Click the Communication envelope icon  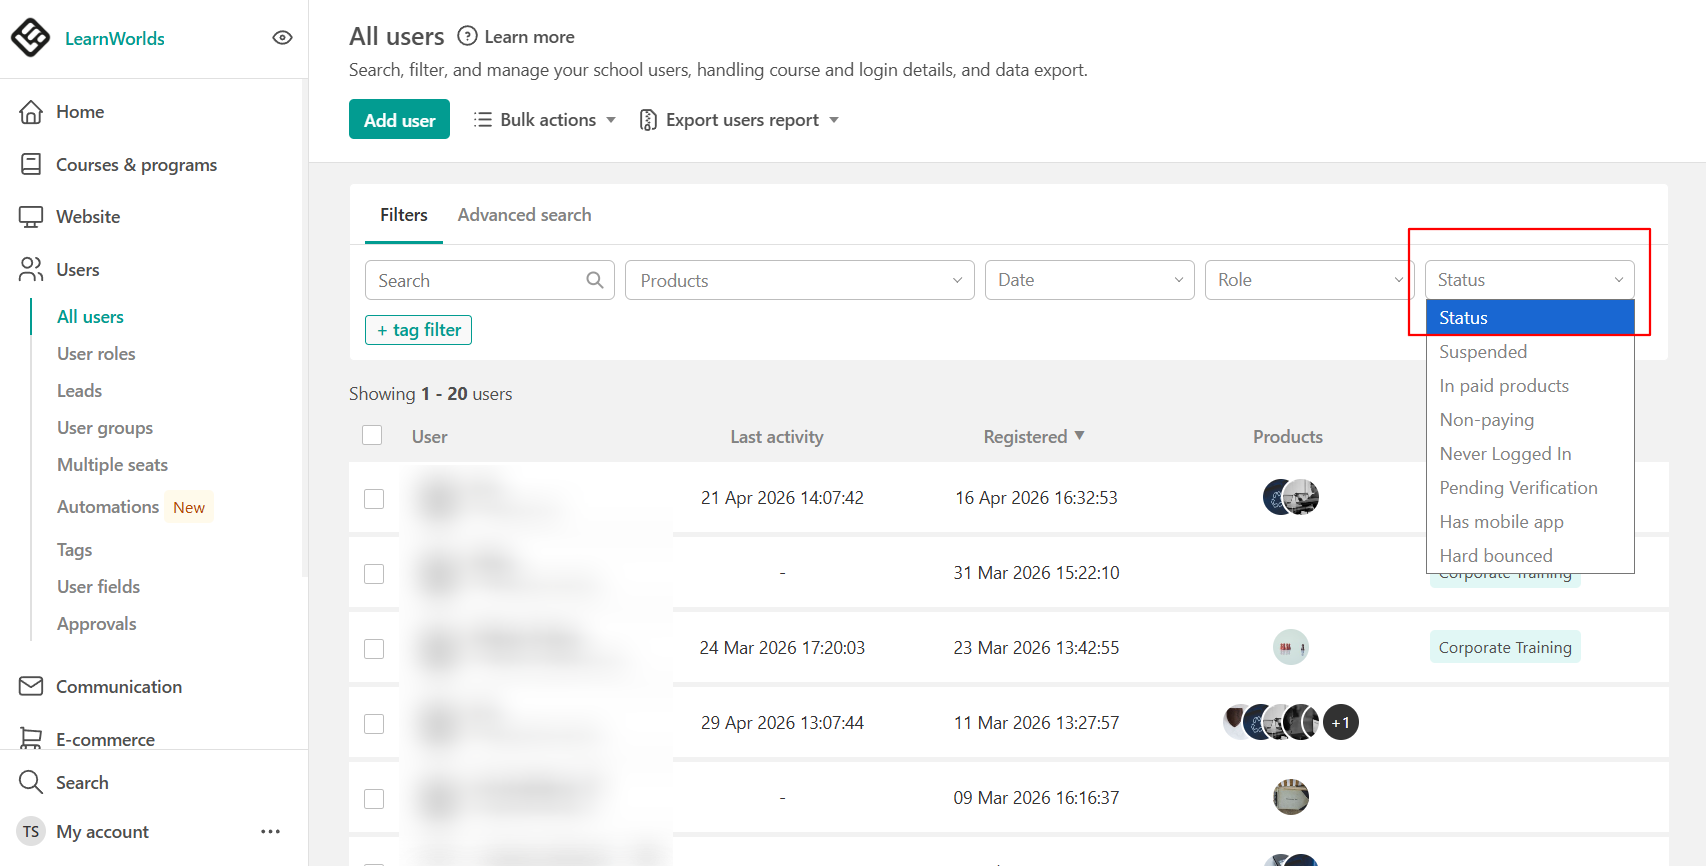point(31,686)
